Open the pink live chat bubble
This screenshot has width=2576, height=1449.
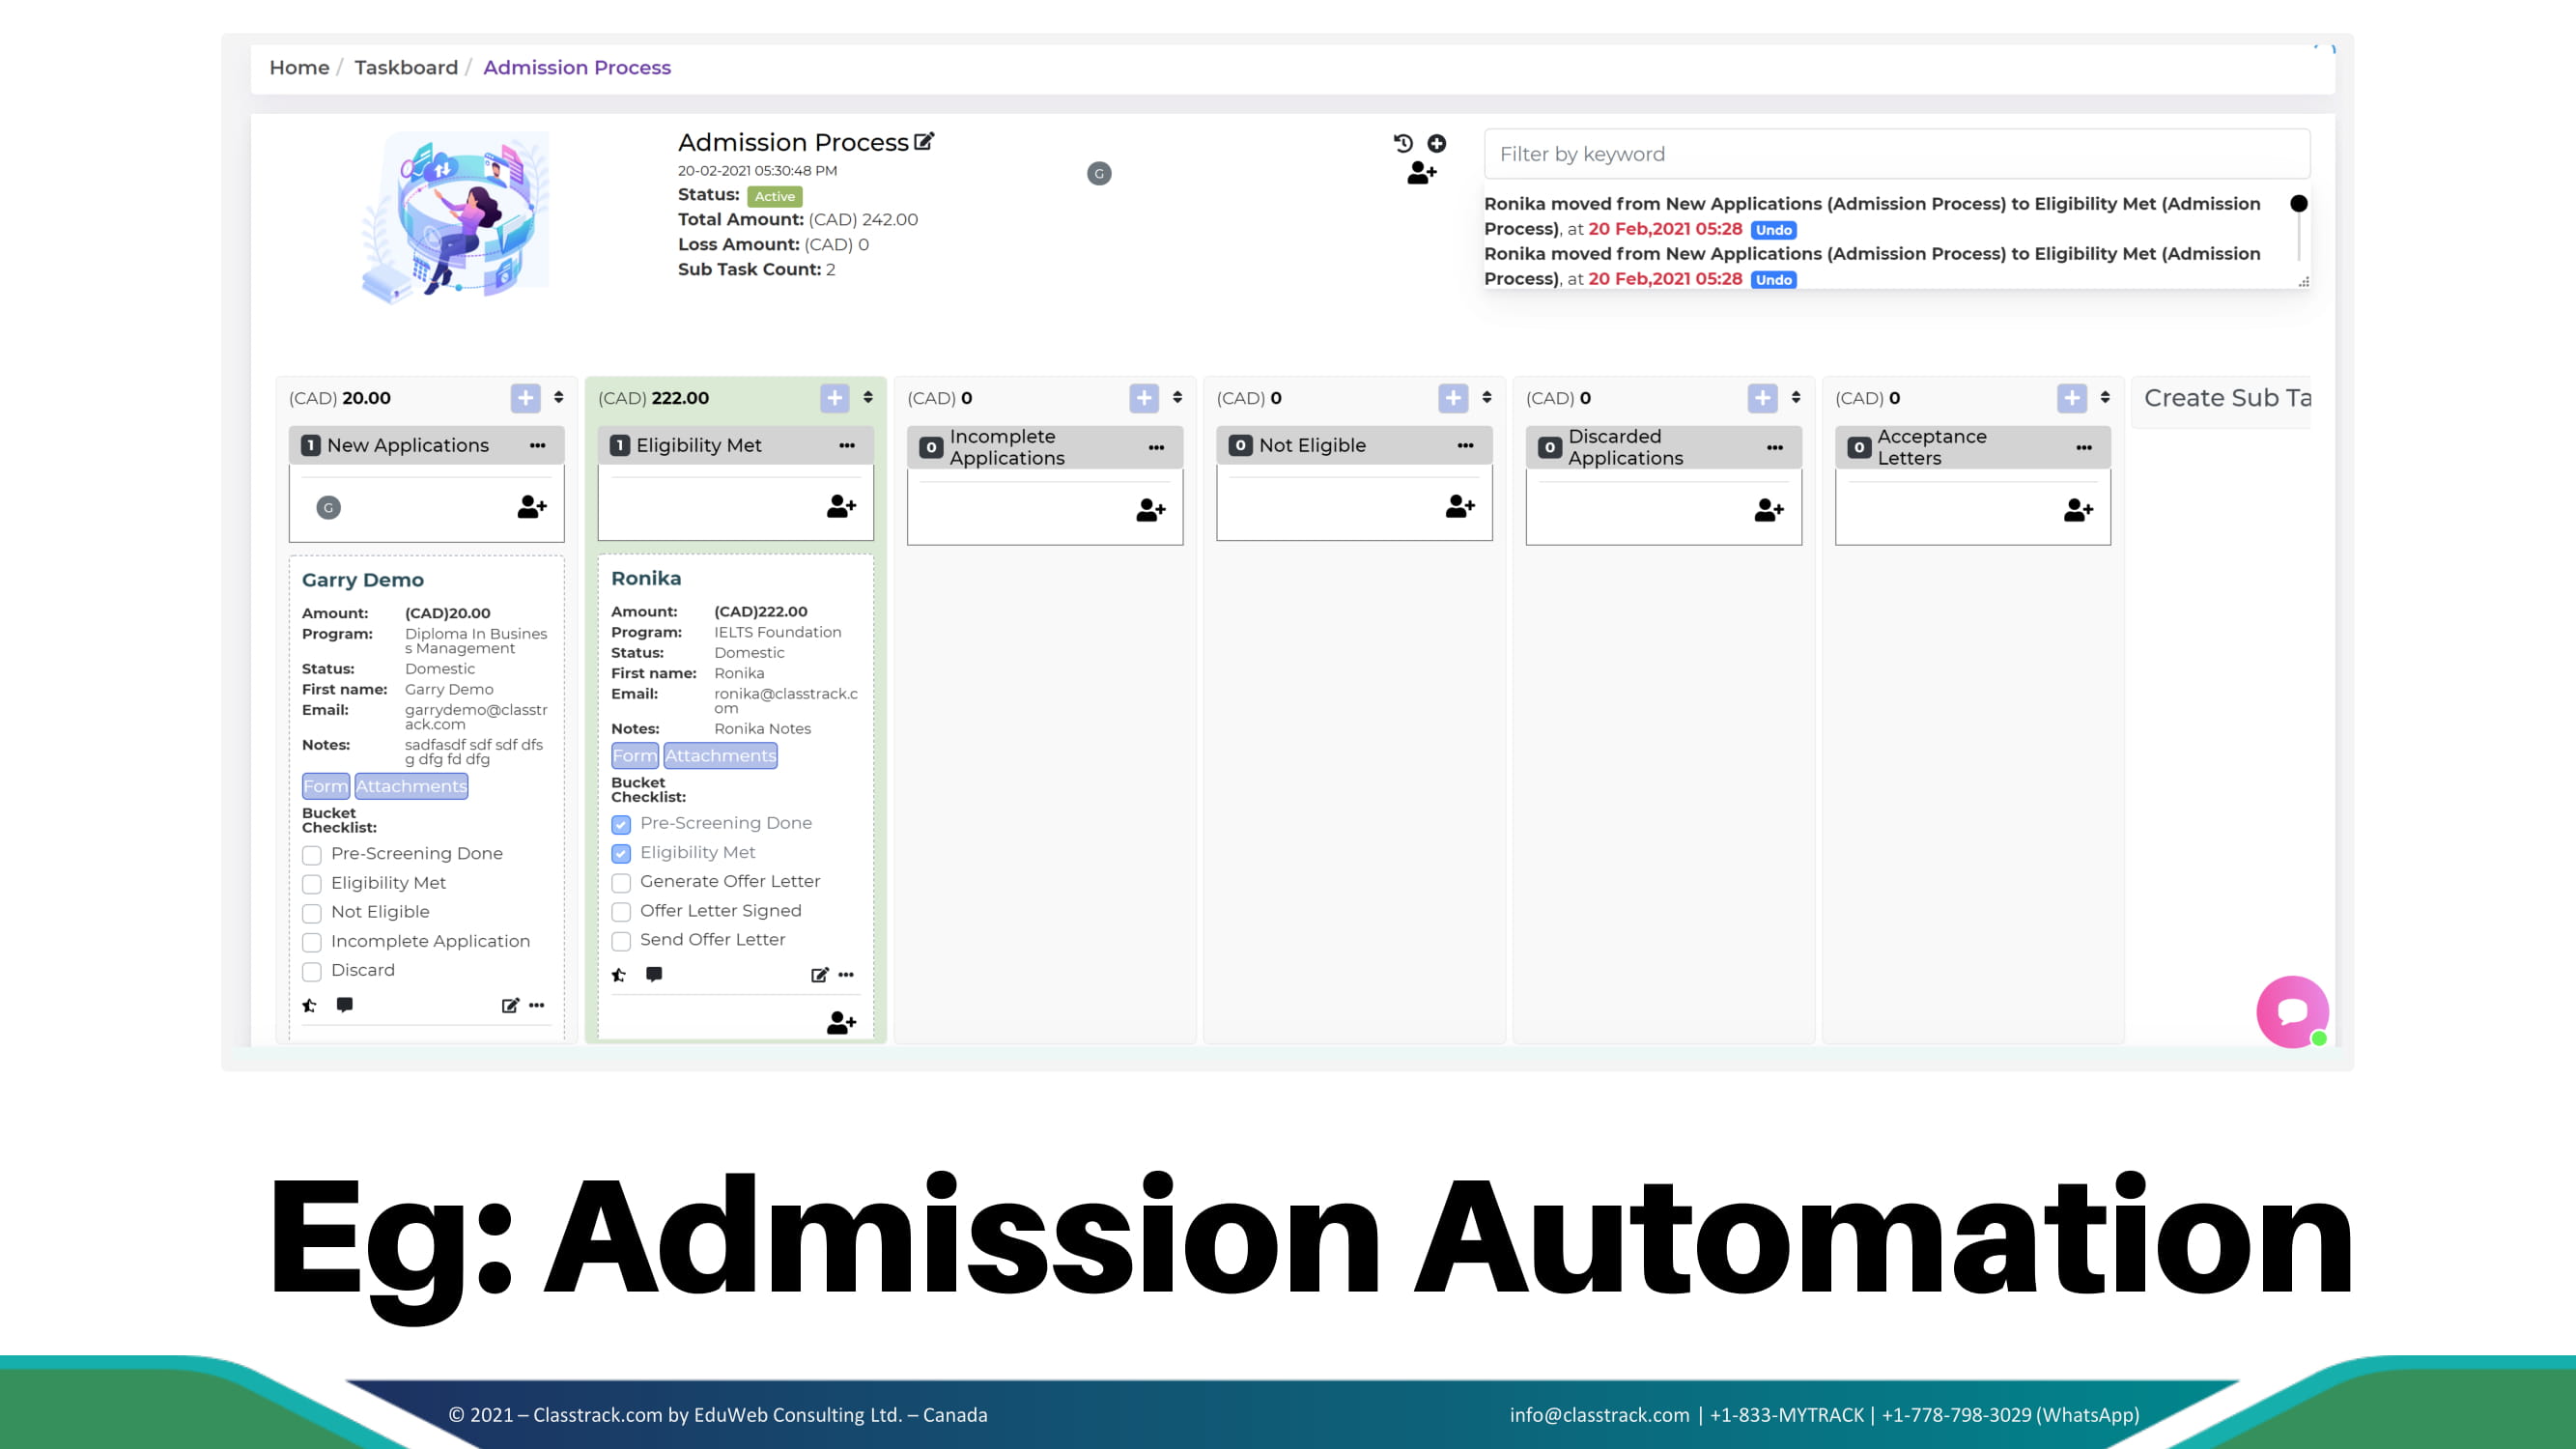(x=2291, y=1011)
